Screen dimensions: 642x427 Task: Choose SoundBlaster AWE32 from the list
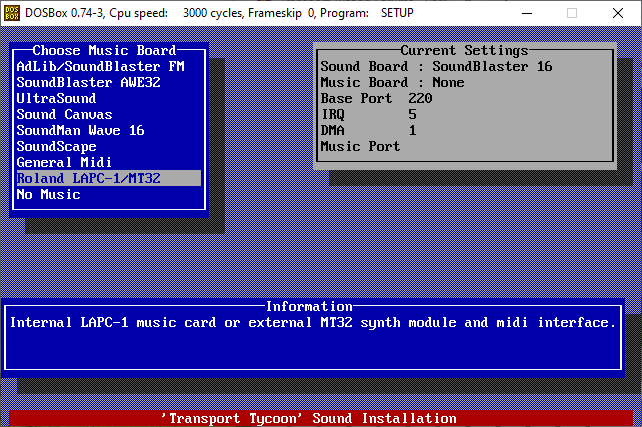pos(88,82)
